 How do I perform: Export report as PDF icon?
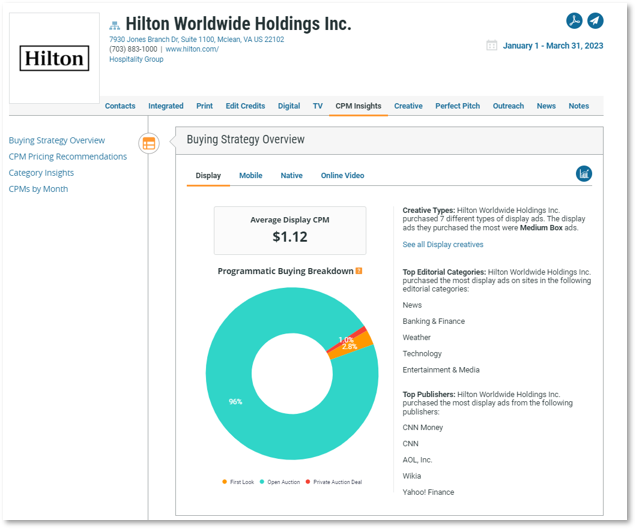click(x=574, y=21)
